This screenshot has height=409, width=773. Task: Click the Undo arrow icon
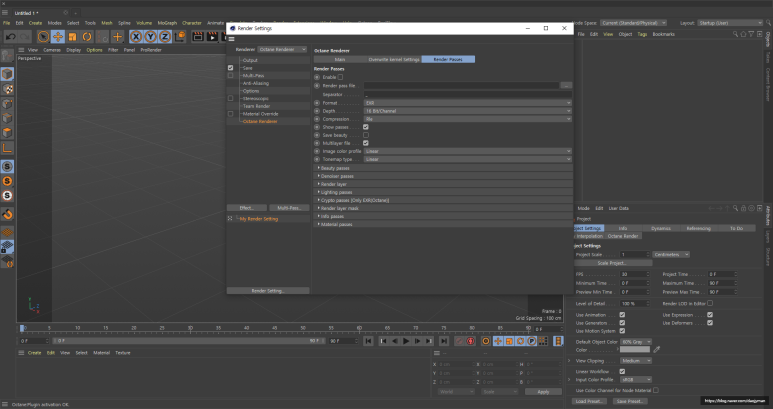point(10,36)
